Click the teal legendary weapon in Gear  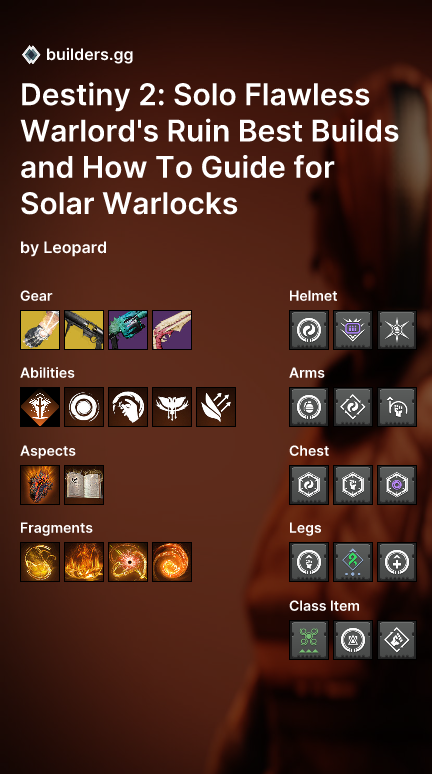click(128, 330)
